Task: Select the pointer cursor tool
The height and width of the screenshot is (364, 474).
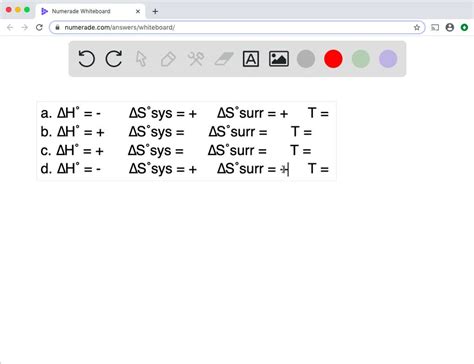Action: click(x=141, y=59)
